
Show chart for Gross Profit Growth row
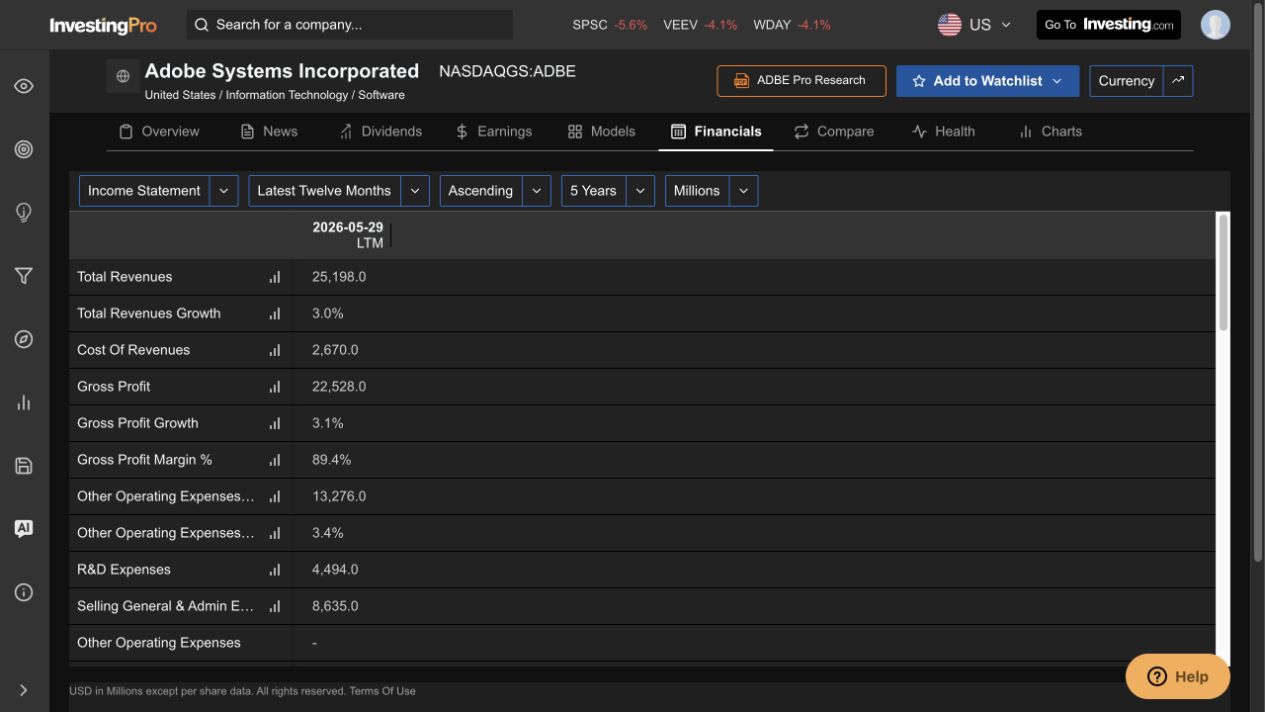(275, 424)
